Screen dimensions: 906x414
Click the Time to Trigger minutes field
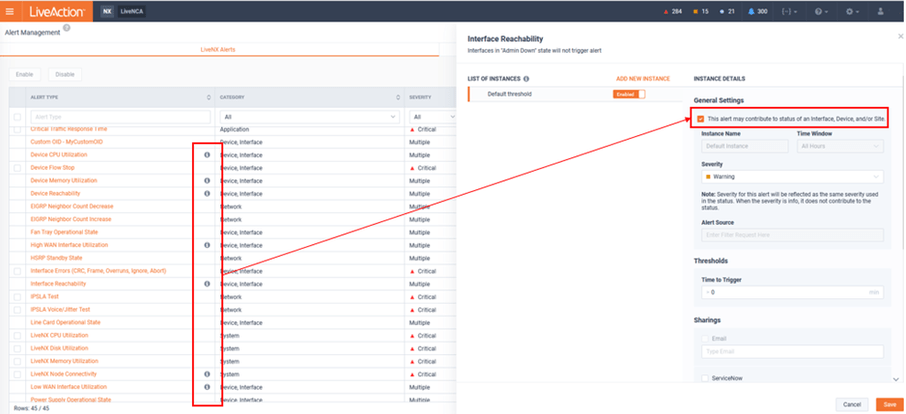click(792, 292)
